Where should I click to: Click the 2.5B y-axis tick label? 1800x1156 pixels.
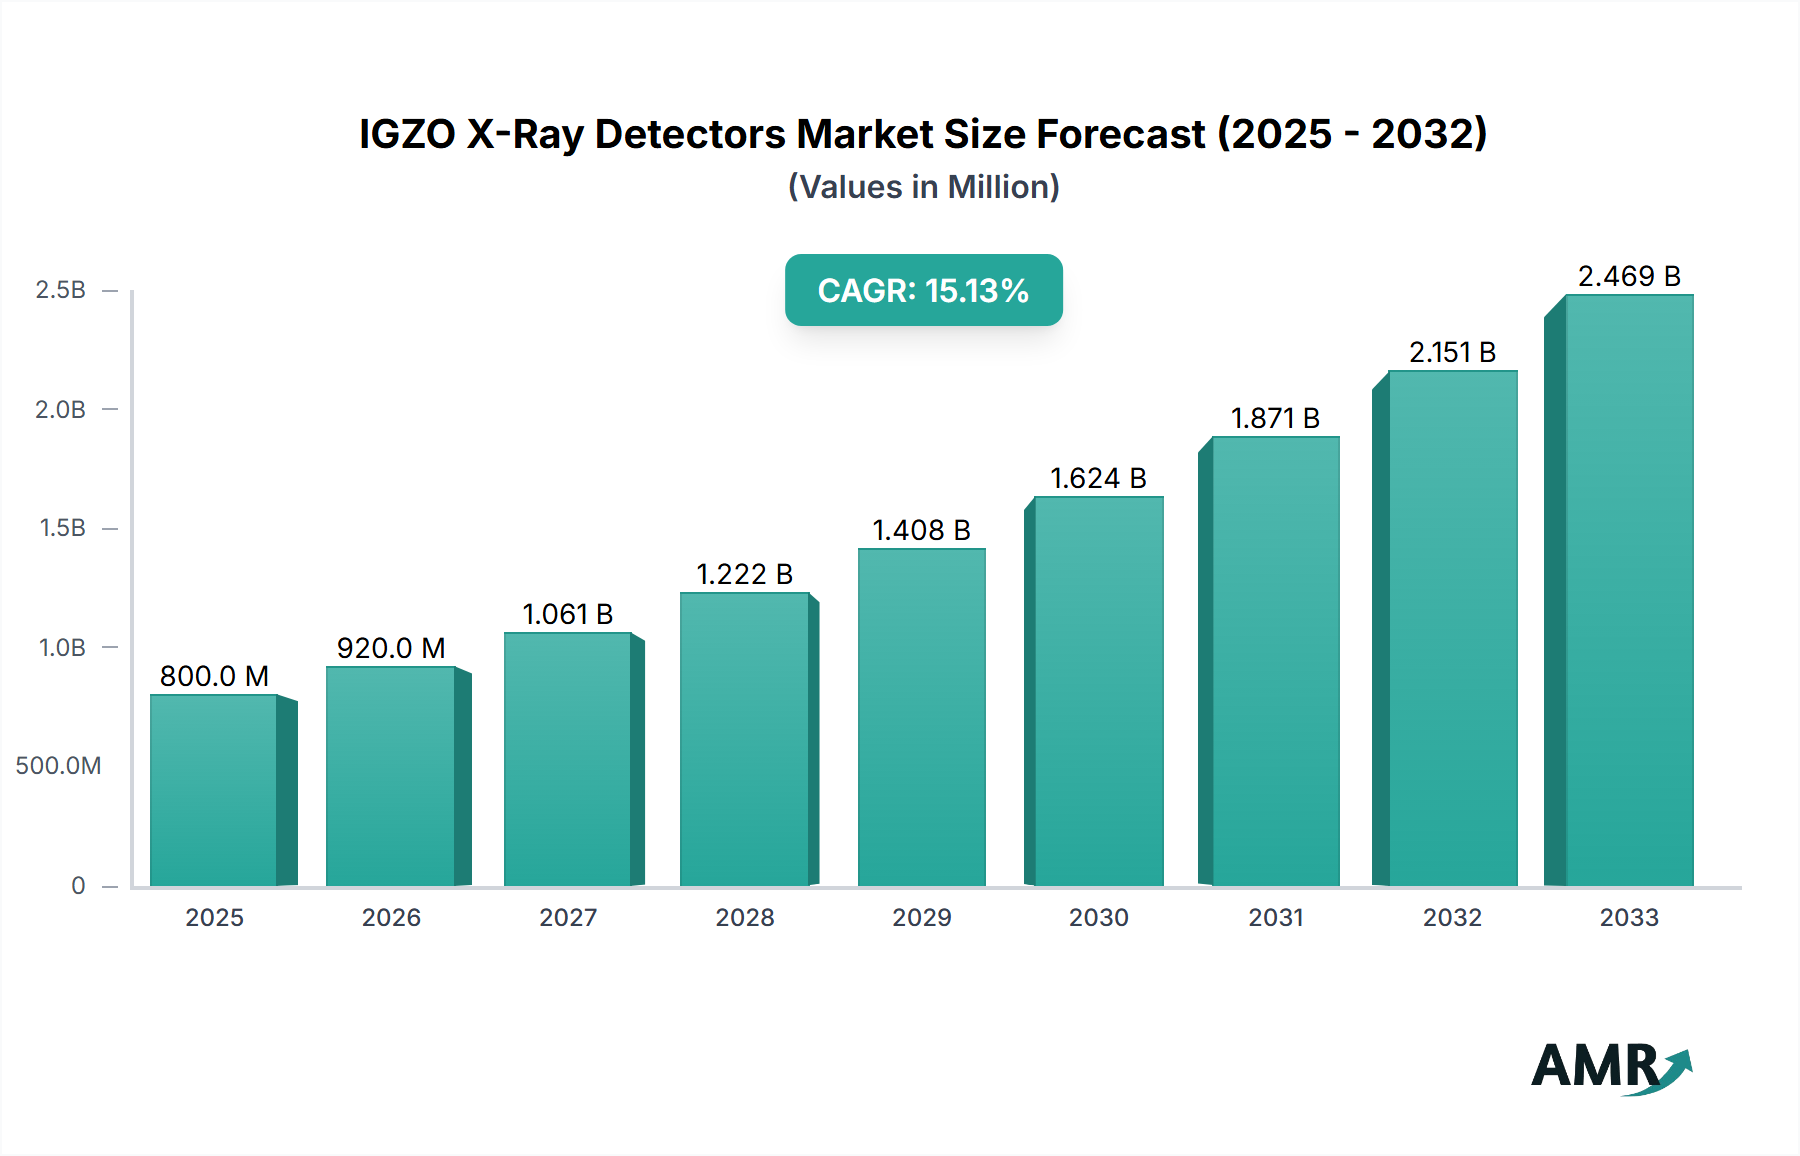60,290
